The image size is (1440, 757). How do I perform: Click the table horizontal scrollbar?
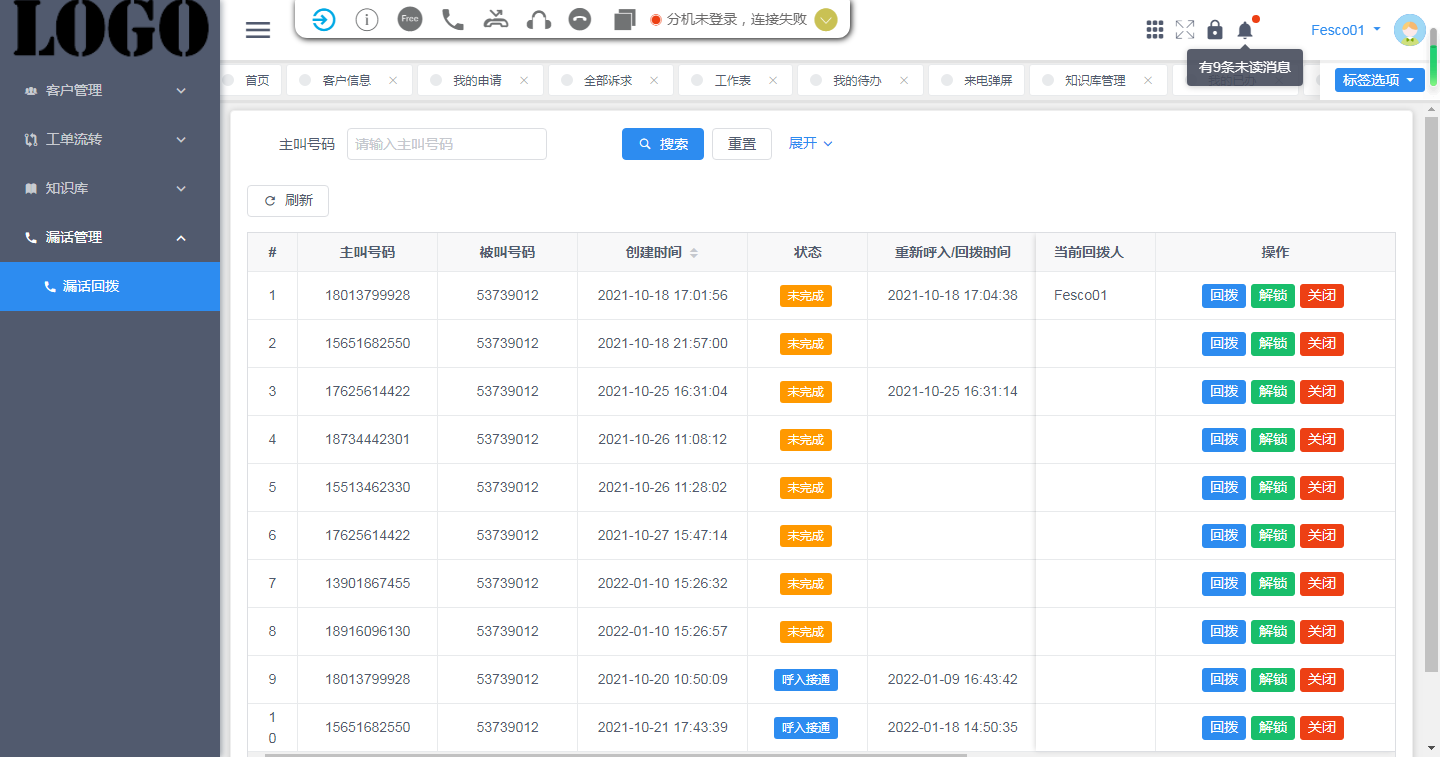616,755
